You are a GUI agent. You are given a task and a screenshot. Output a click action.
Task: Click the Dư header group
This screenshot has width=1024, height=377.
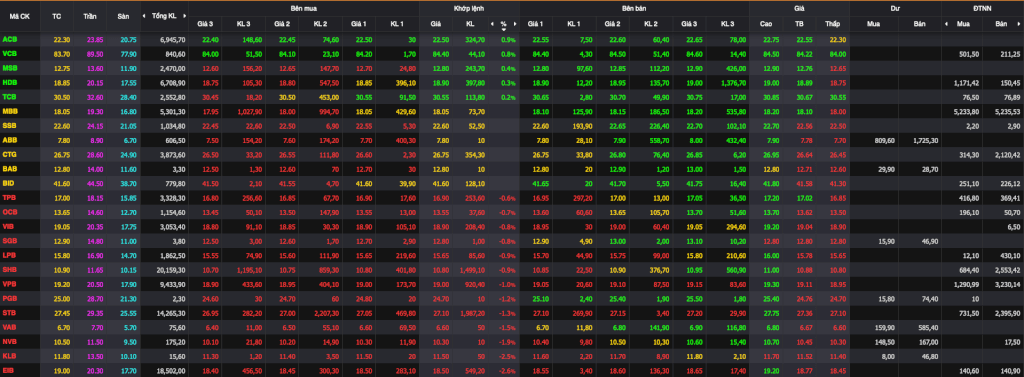[895, 8]
